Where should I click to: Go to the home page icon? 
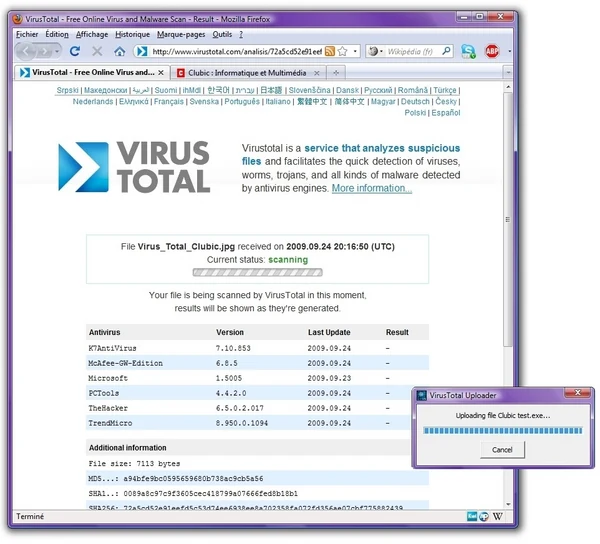(120, 51)
